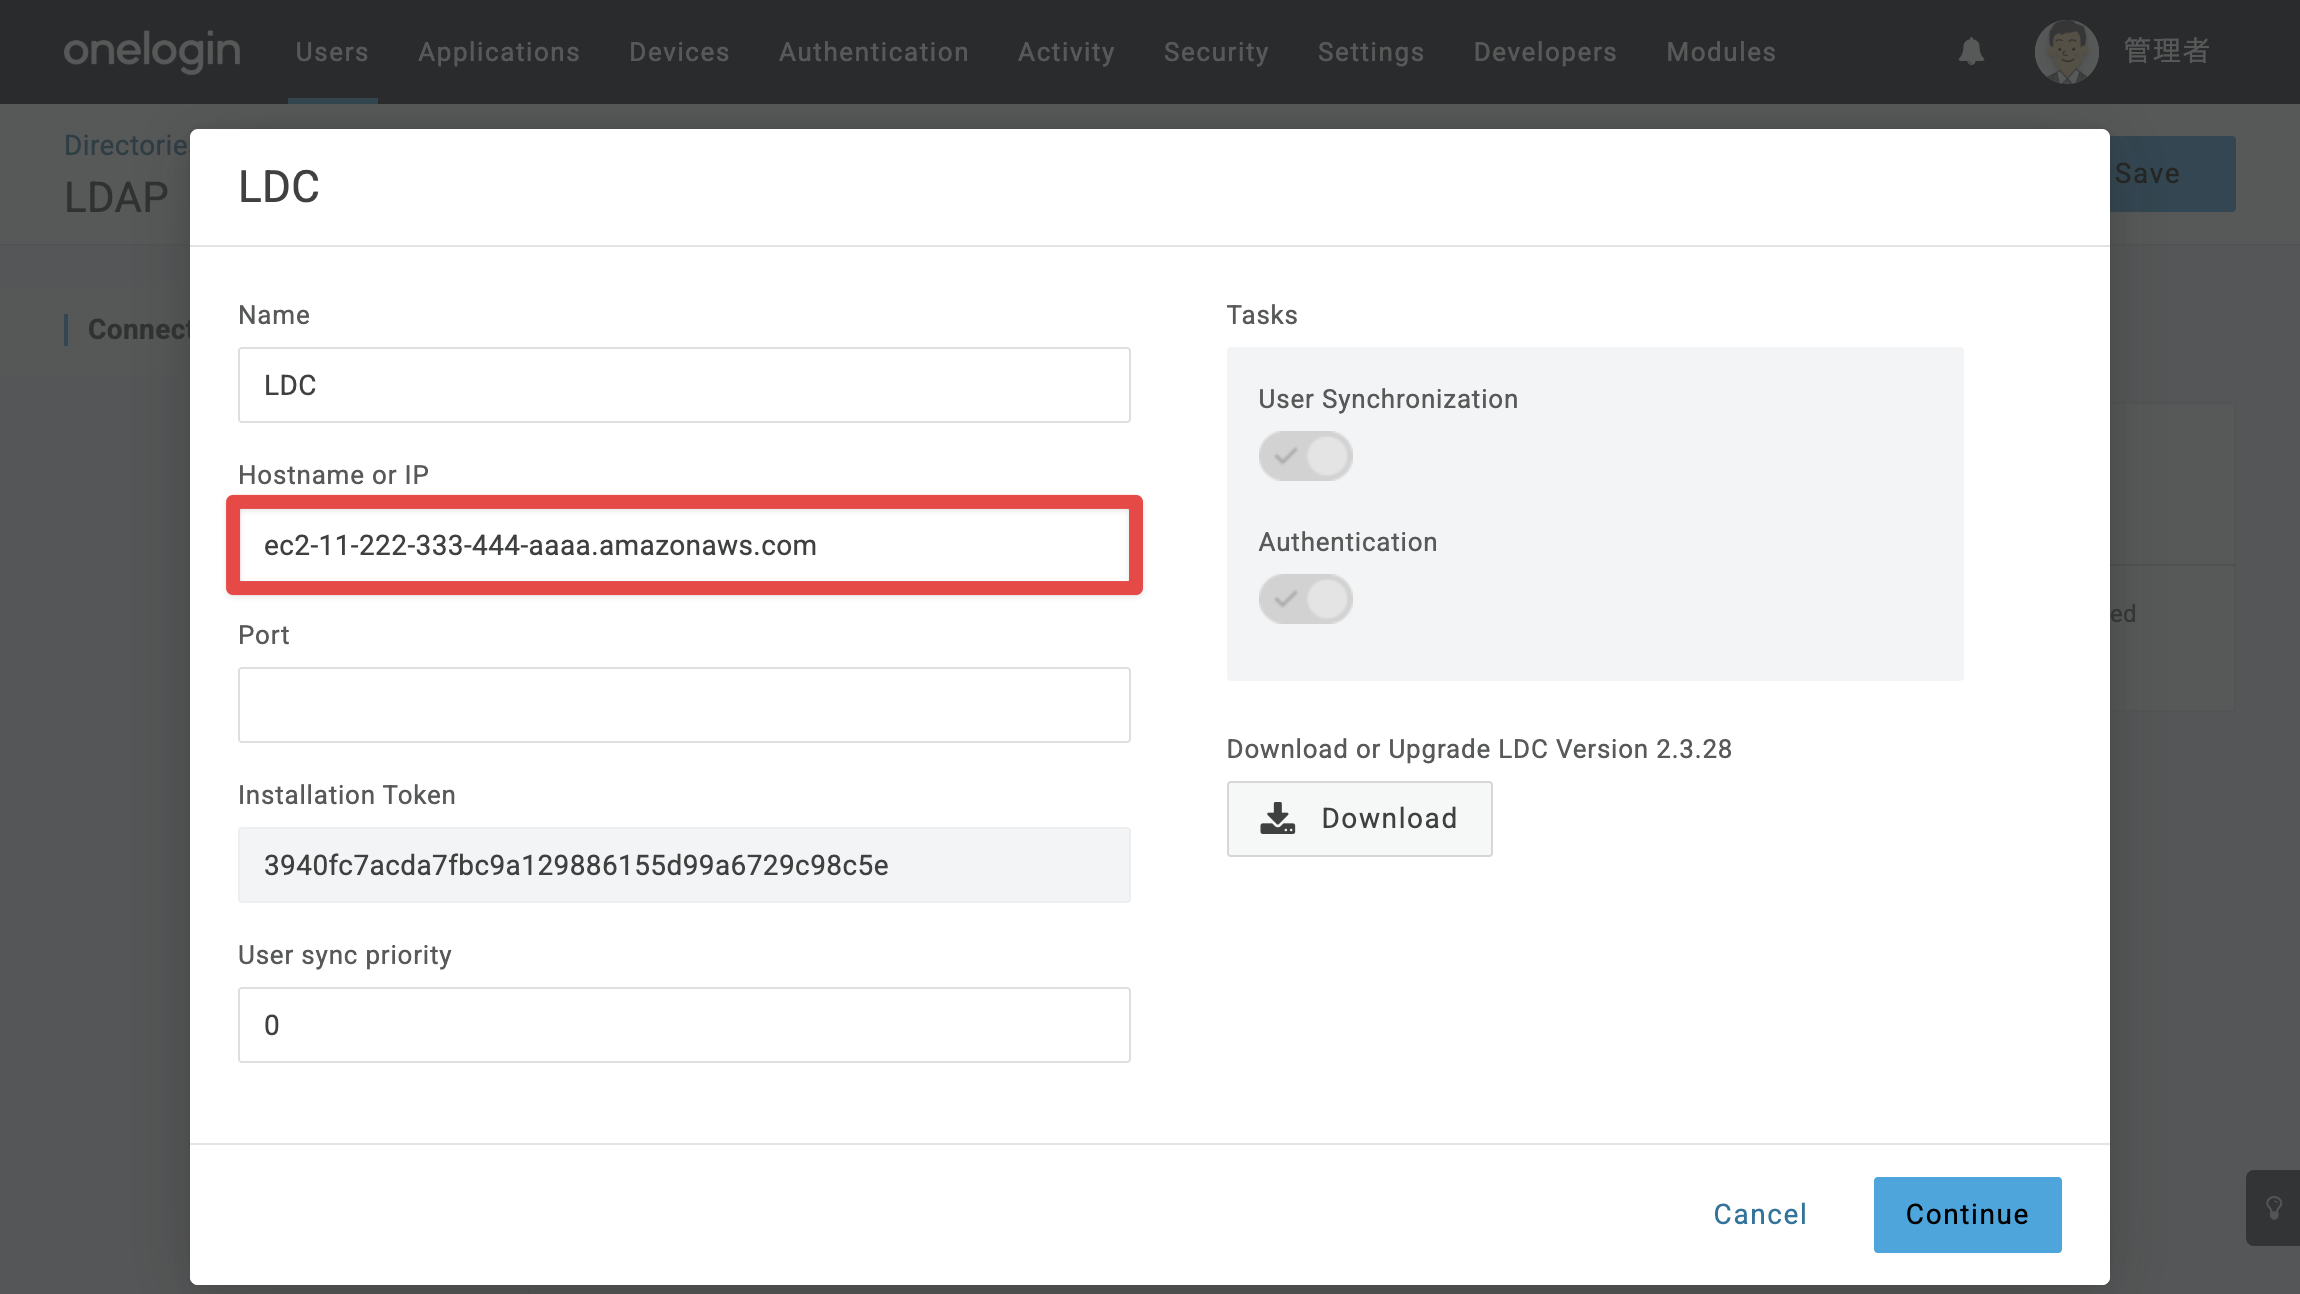Open the Authentication menu in navbar

tap(874, 52)
